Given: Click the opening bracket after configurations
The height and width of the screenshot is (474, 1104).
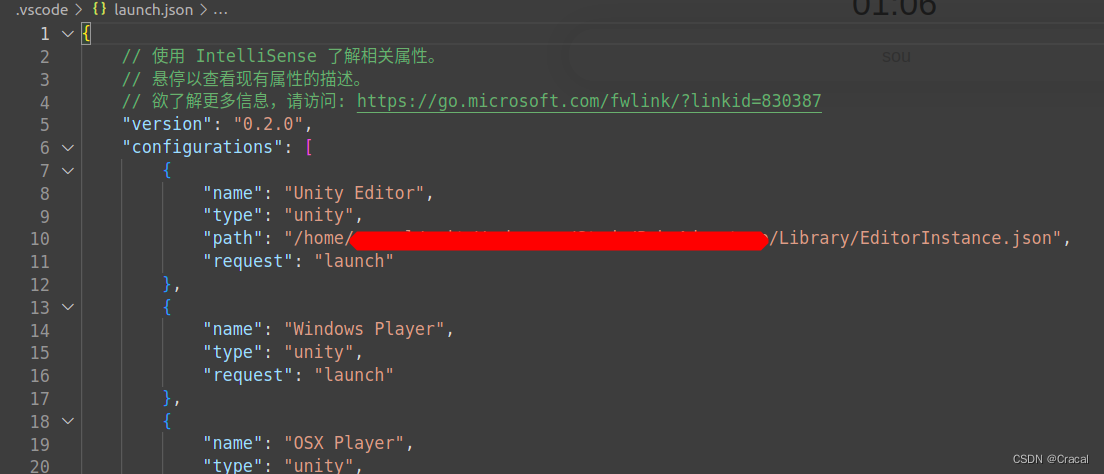Looking at the screenshot, I should (308, 147).
